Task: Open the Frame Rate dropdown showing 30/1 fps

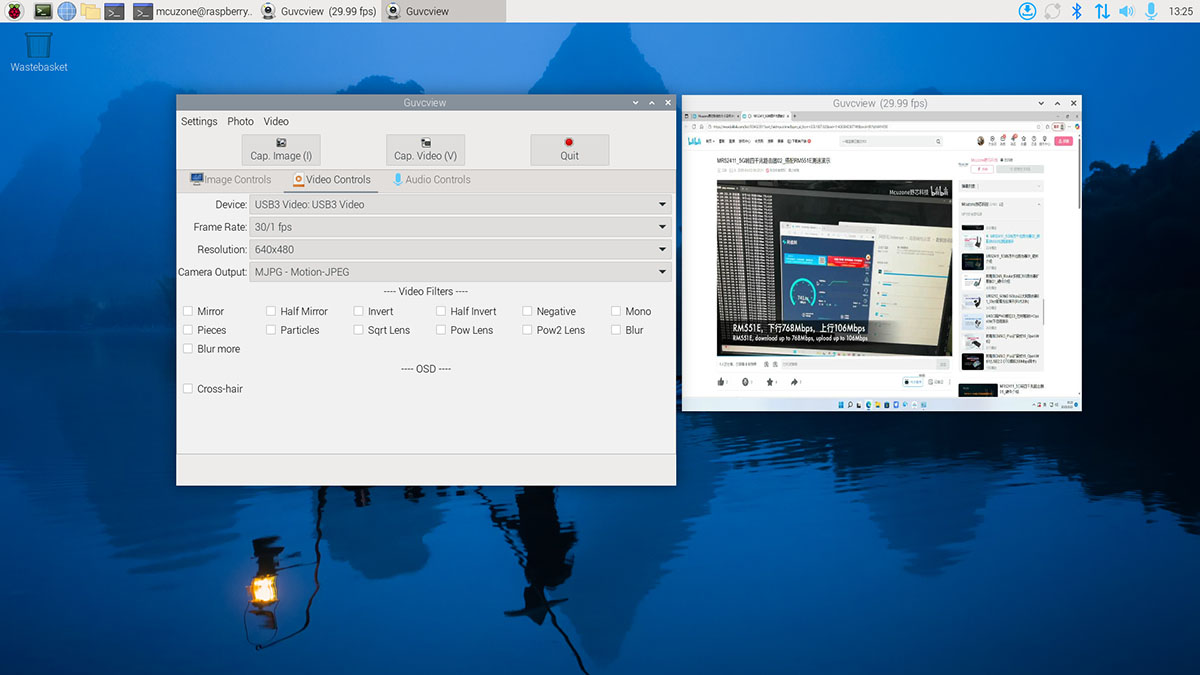Action: point(460,227)
